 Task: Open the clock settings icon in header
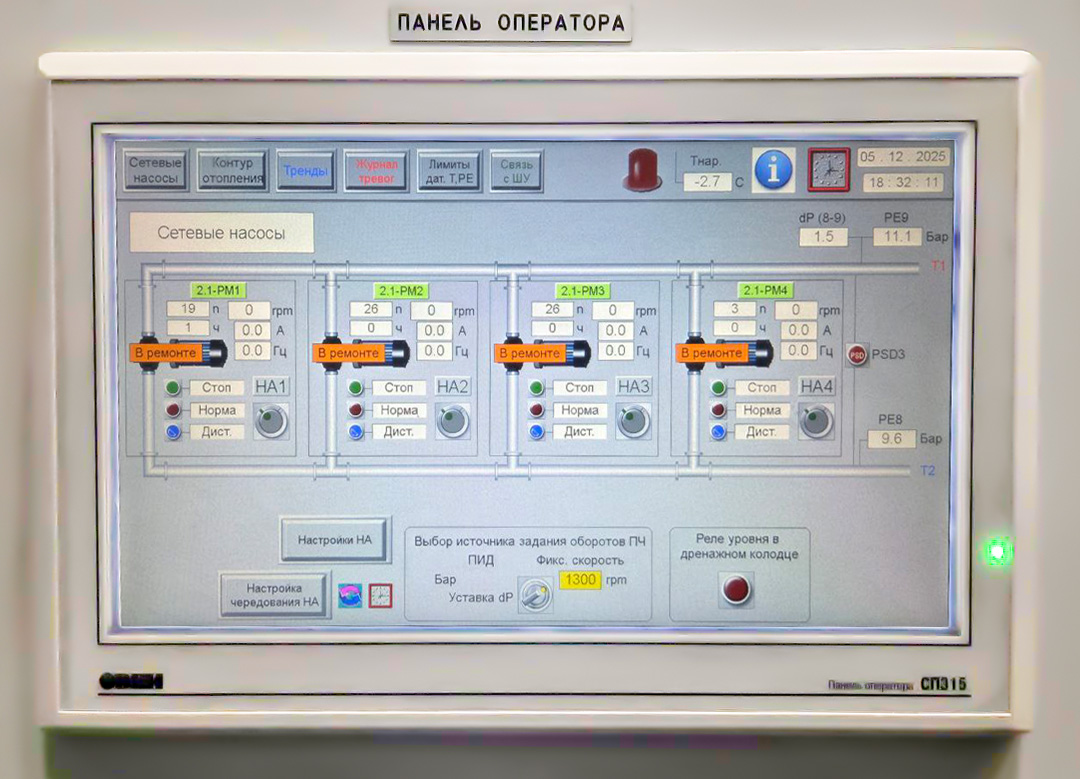pyautogui.click(x=828, y=170)
